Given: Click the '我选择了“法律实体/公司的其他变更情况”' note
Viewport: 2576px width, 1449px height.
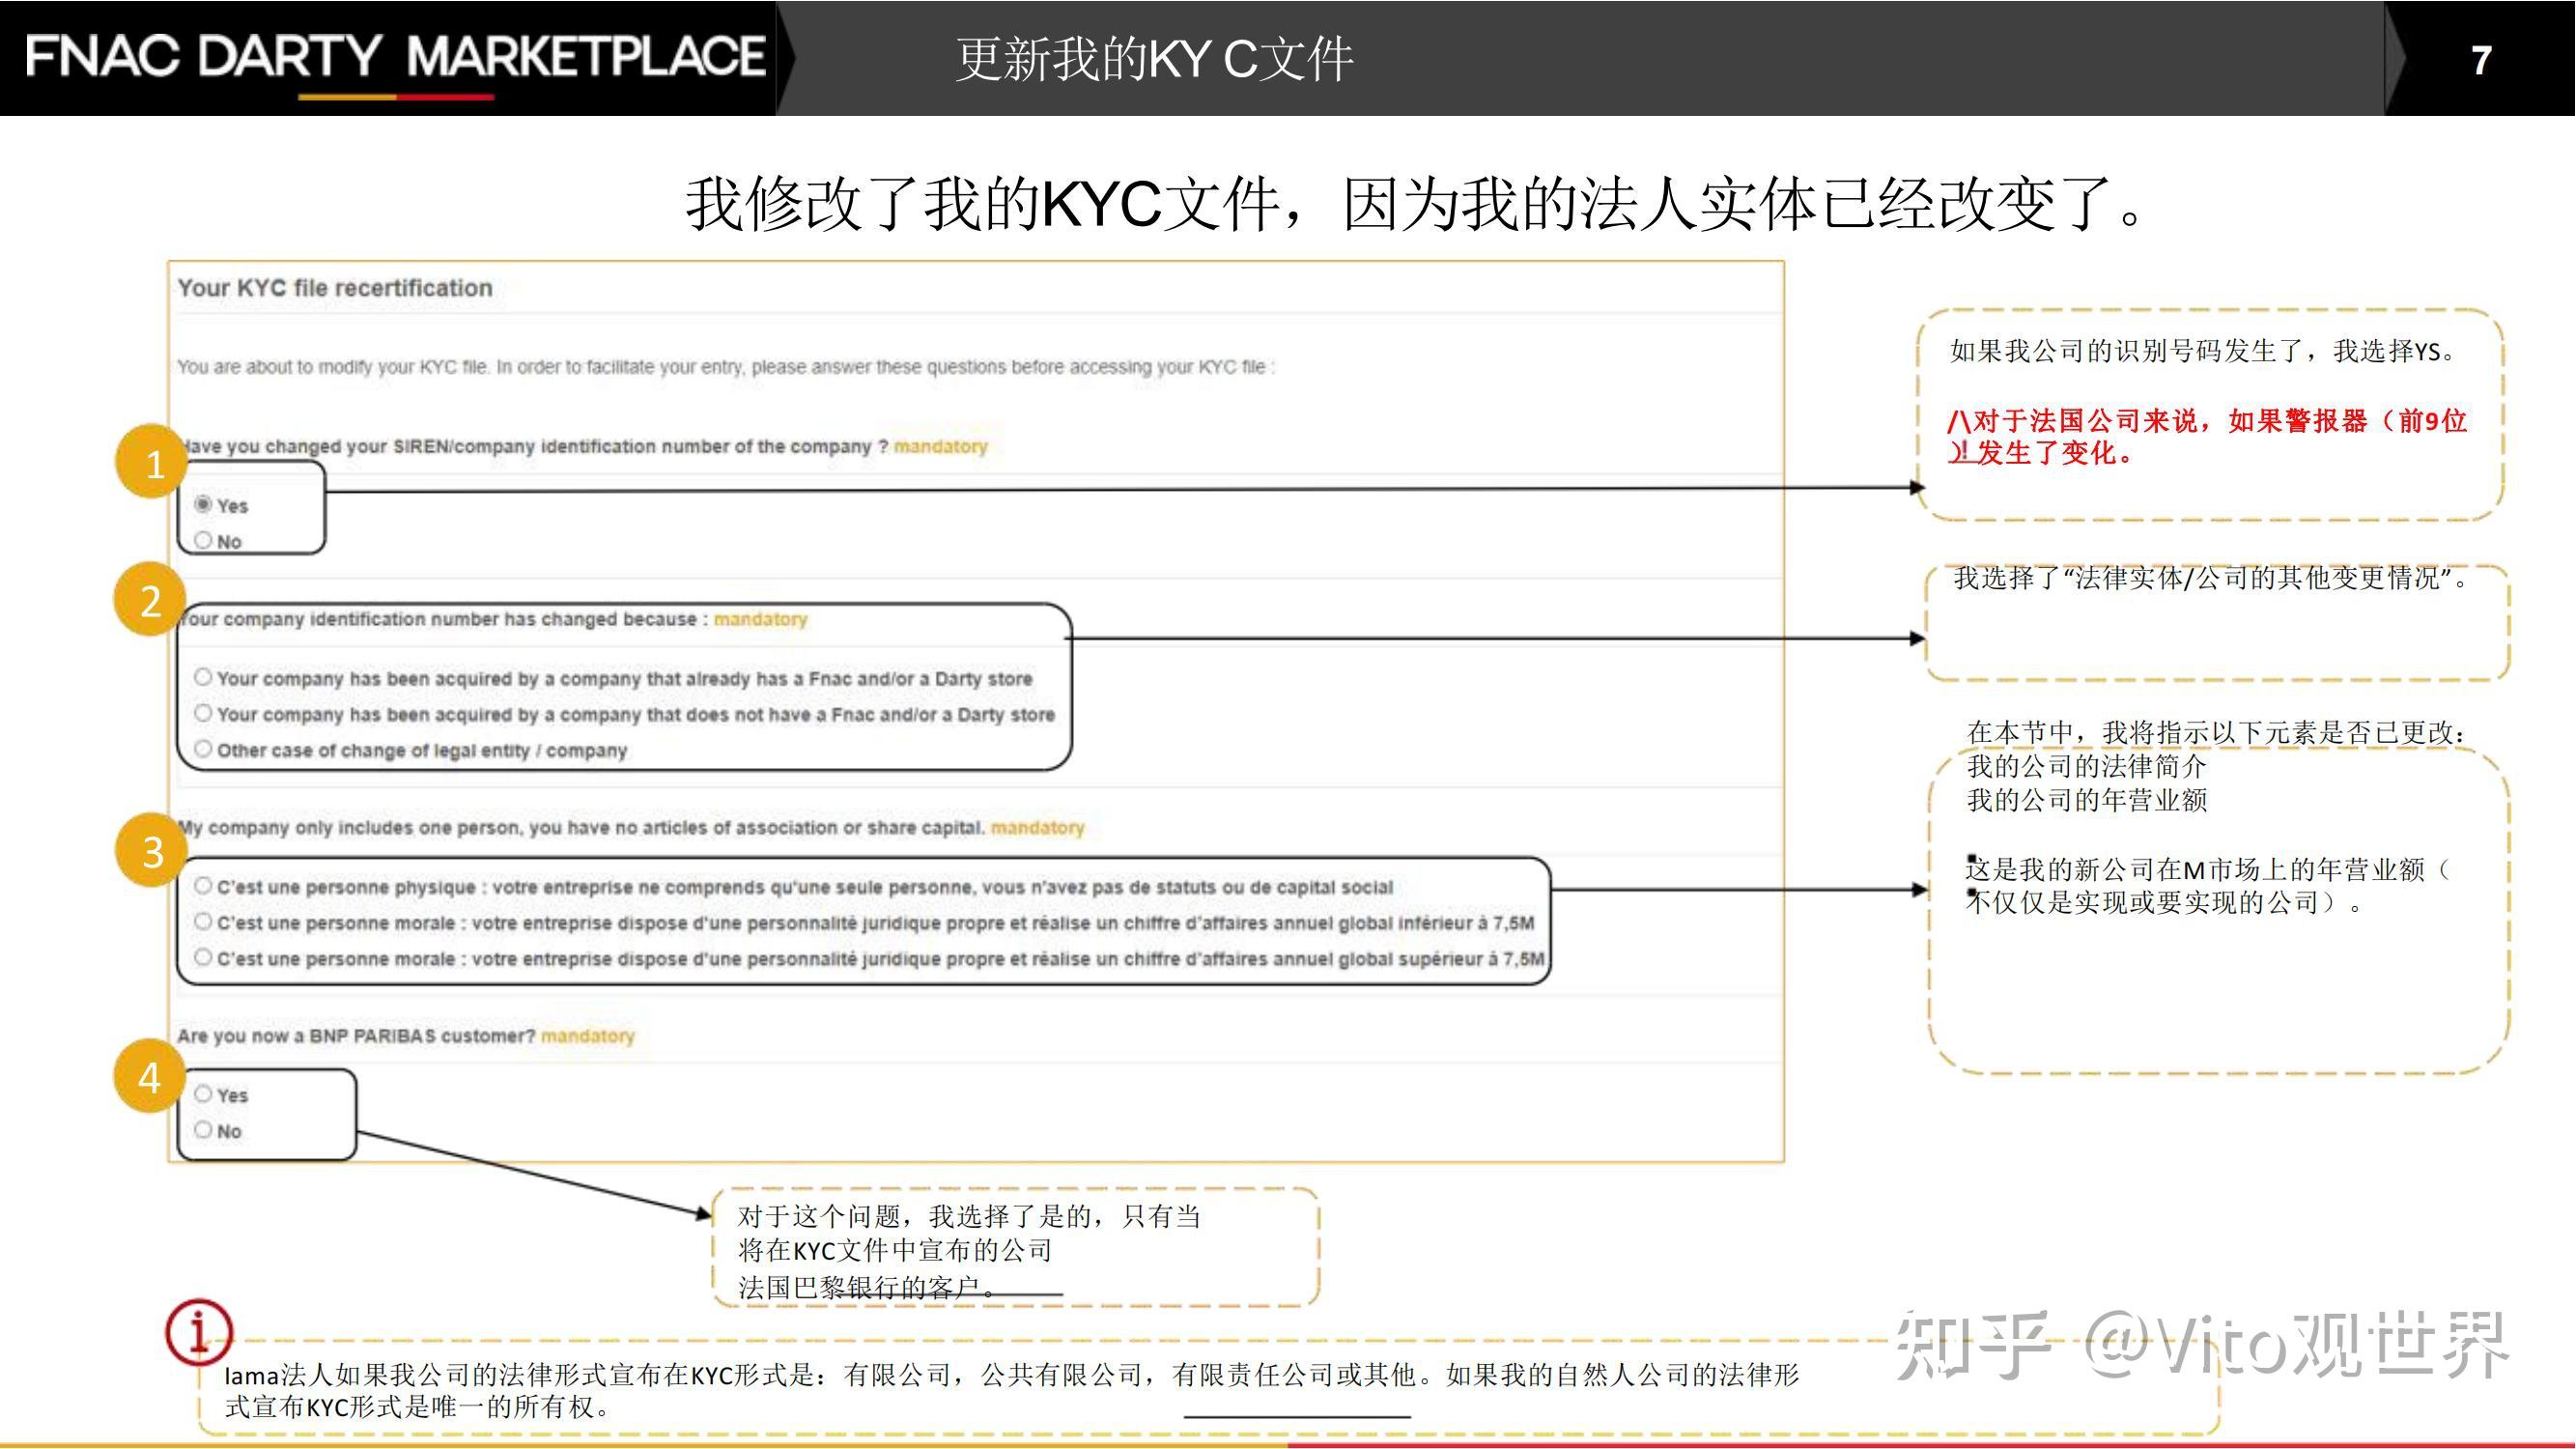Looking at the screenshot, I should 2212,578.
